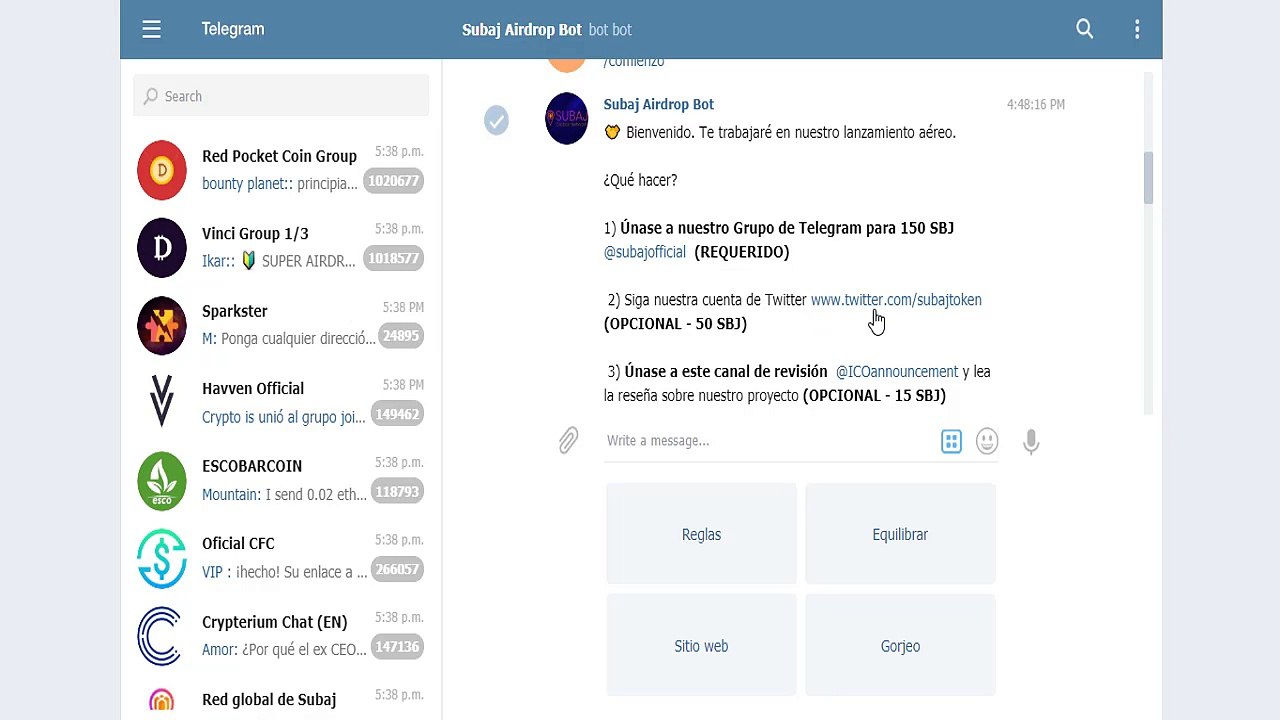Click the search magnifier icon in header

click(x=1084, y=29)
